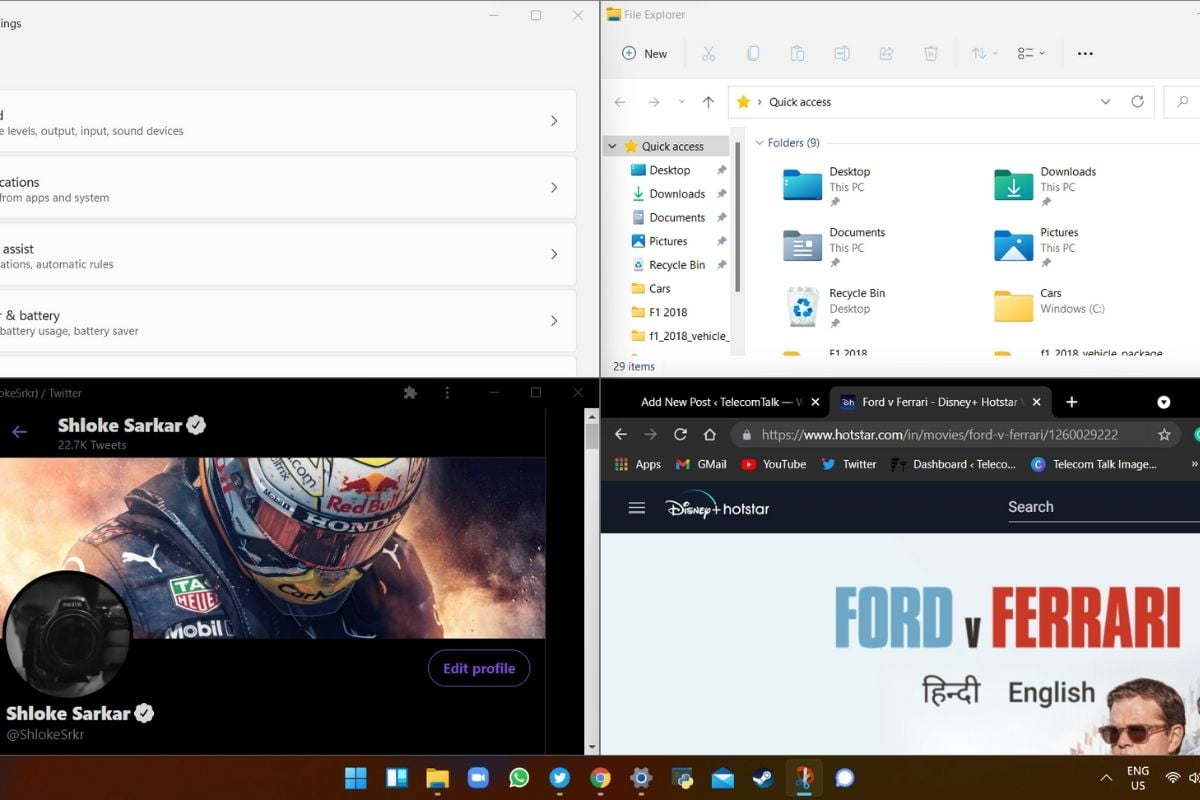
Task: Click the Chrome address bar URL
Action: coord(939,435)
